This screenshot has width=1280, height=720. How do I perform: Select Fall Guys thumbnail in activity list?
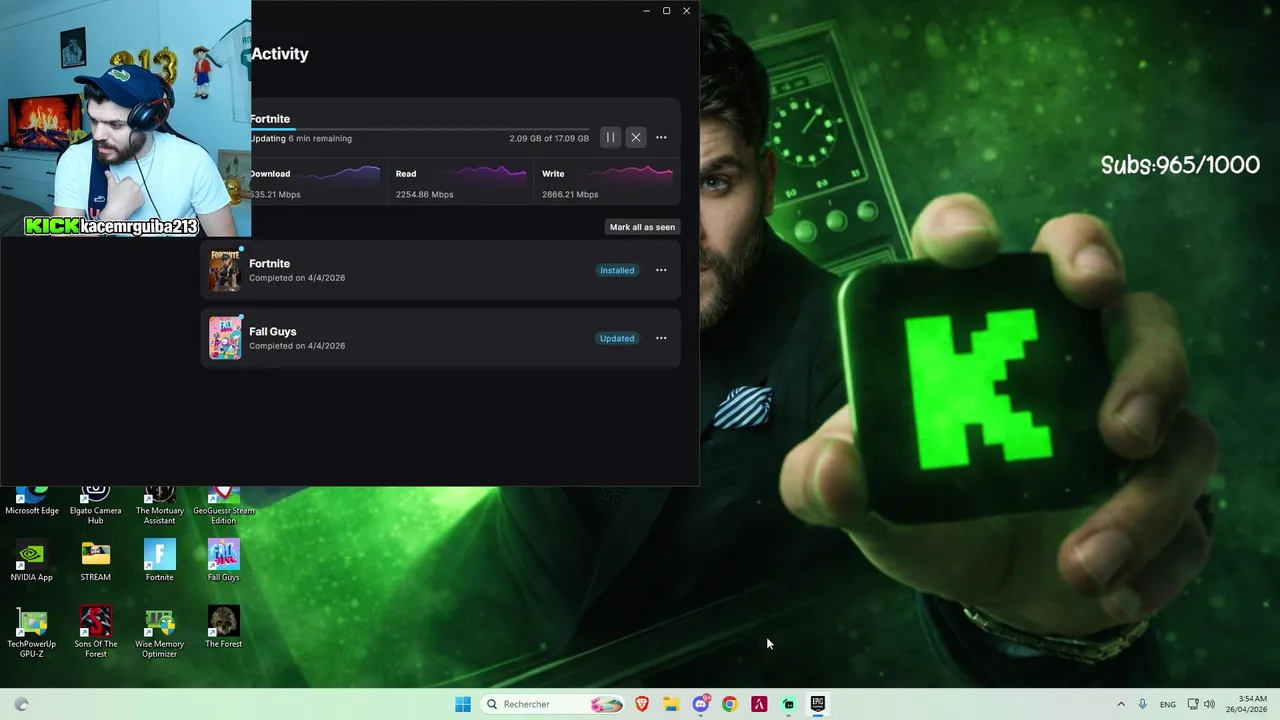(x=225, y=338)
